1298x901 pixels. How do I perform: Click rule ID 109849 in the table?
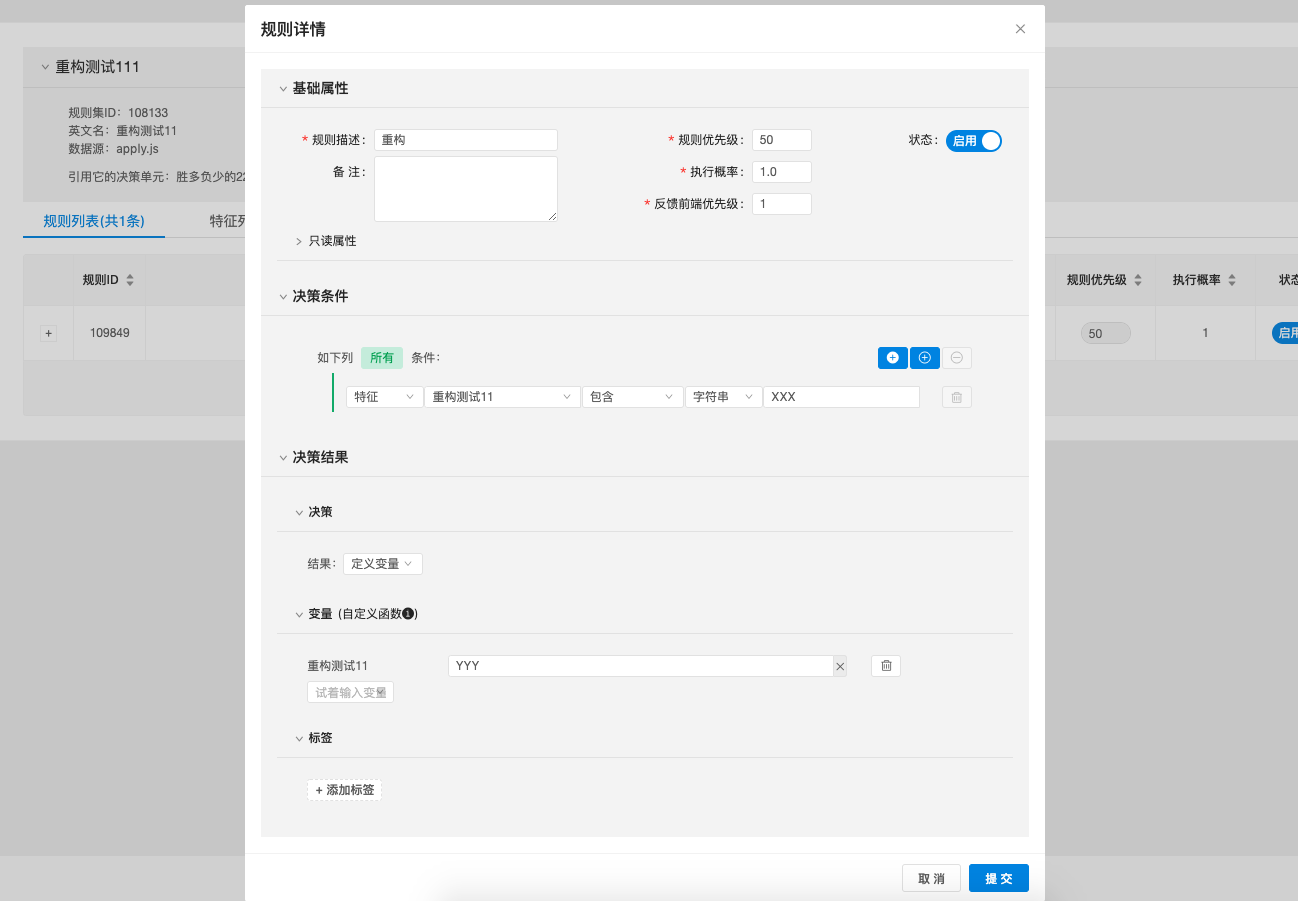pos(109,333)
